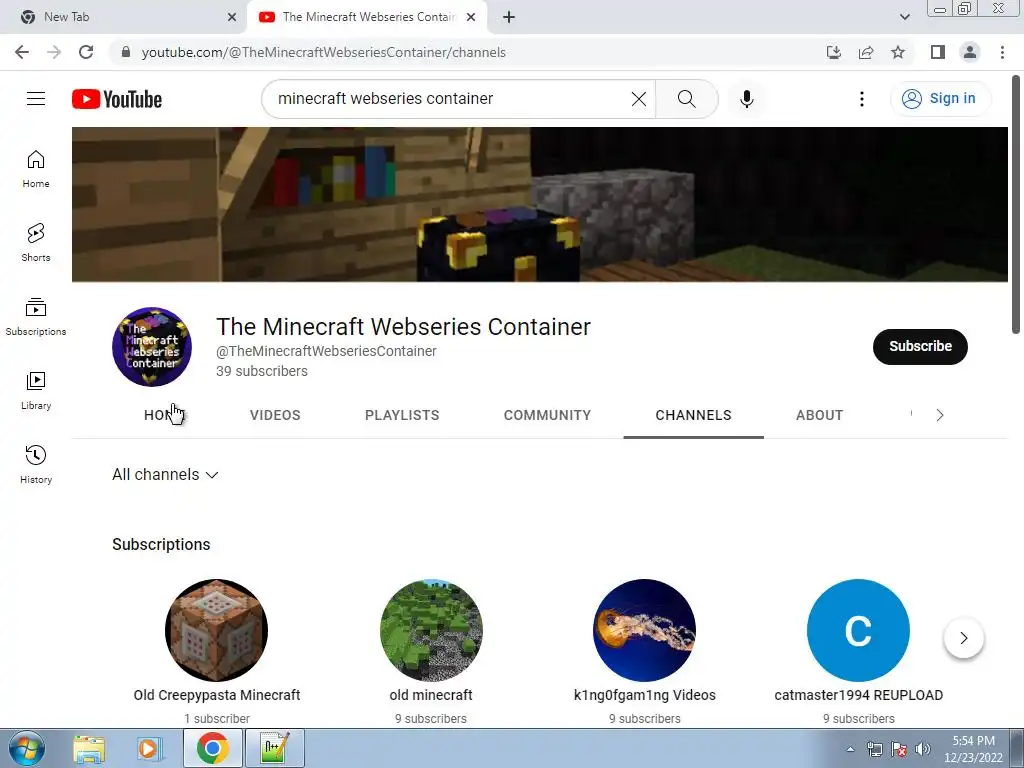Screen dimensions: 1024x768
Task: Click the @TheMinecraftWebseriesContainer handle text
Action: point(326,351)
